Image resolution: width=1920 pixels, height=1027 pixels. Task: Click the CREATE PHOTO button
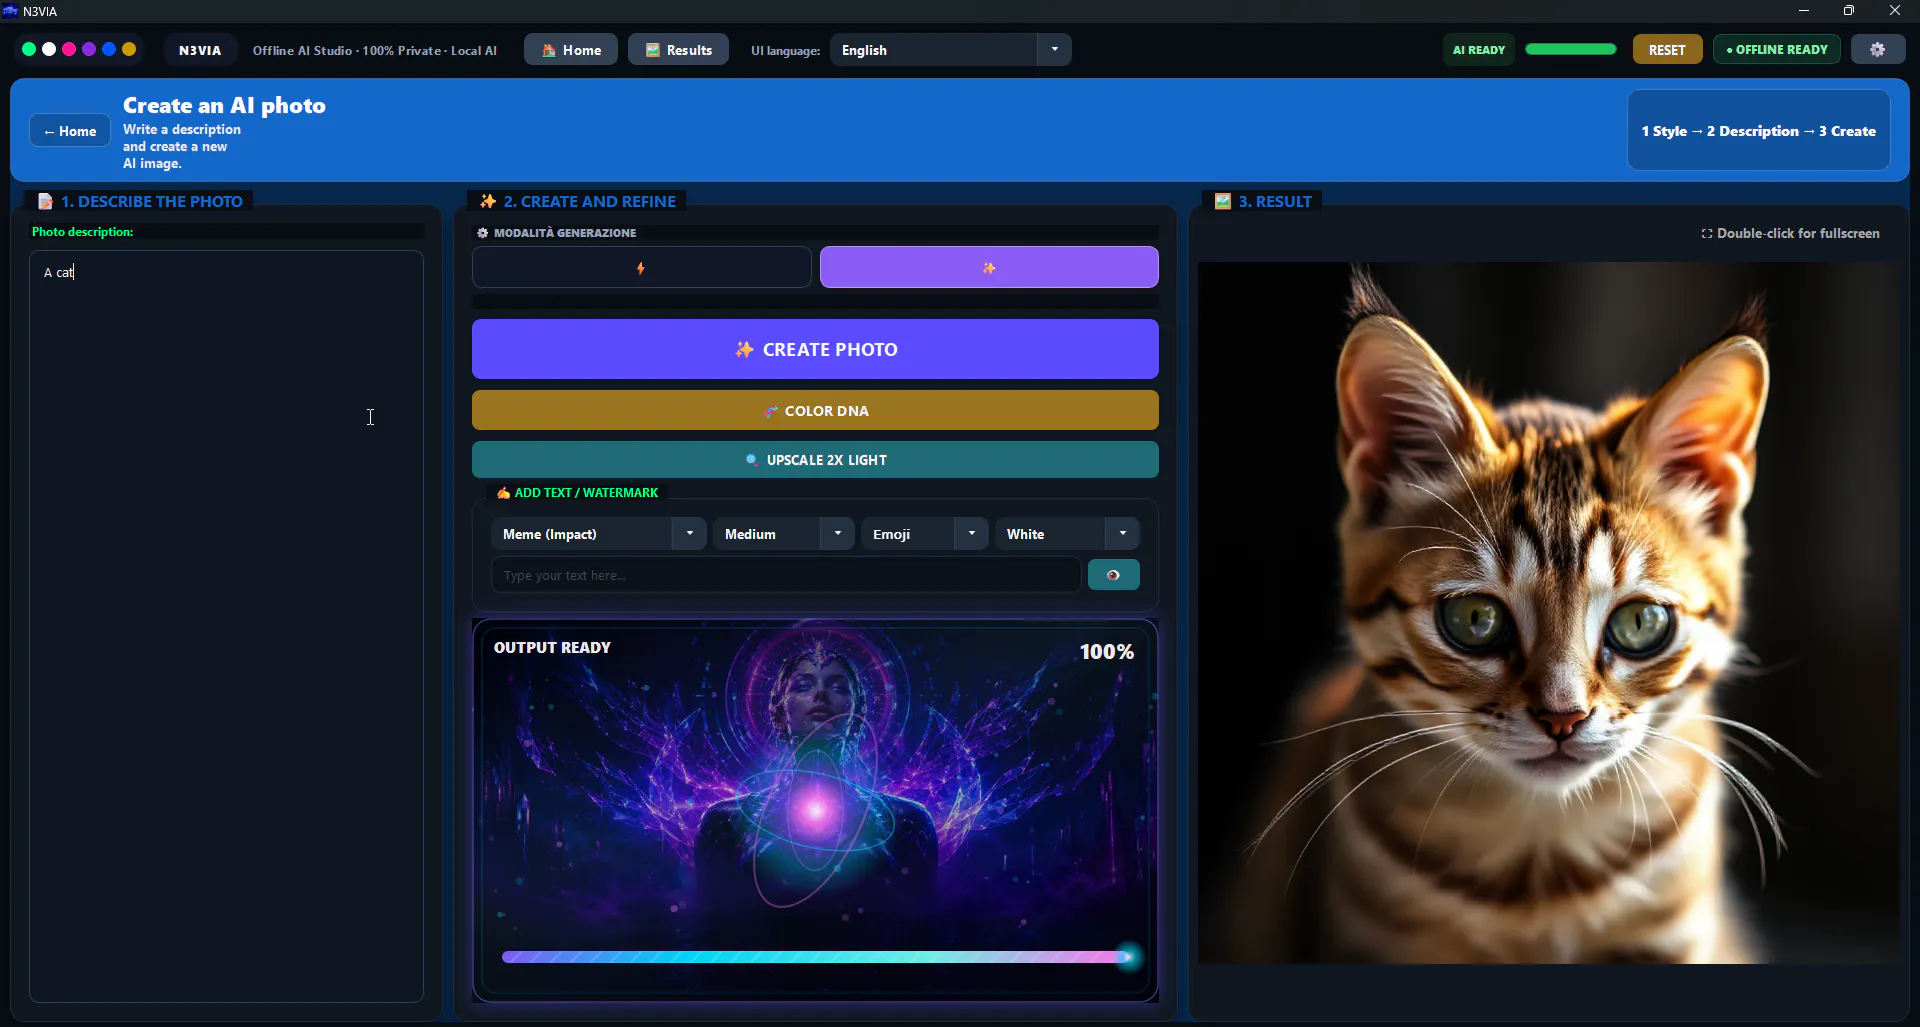click(815, 349)
